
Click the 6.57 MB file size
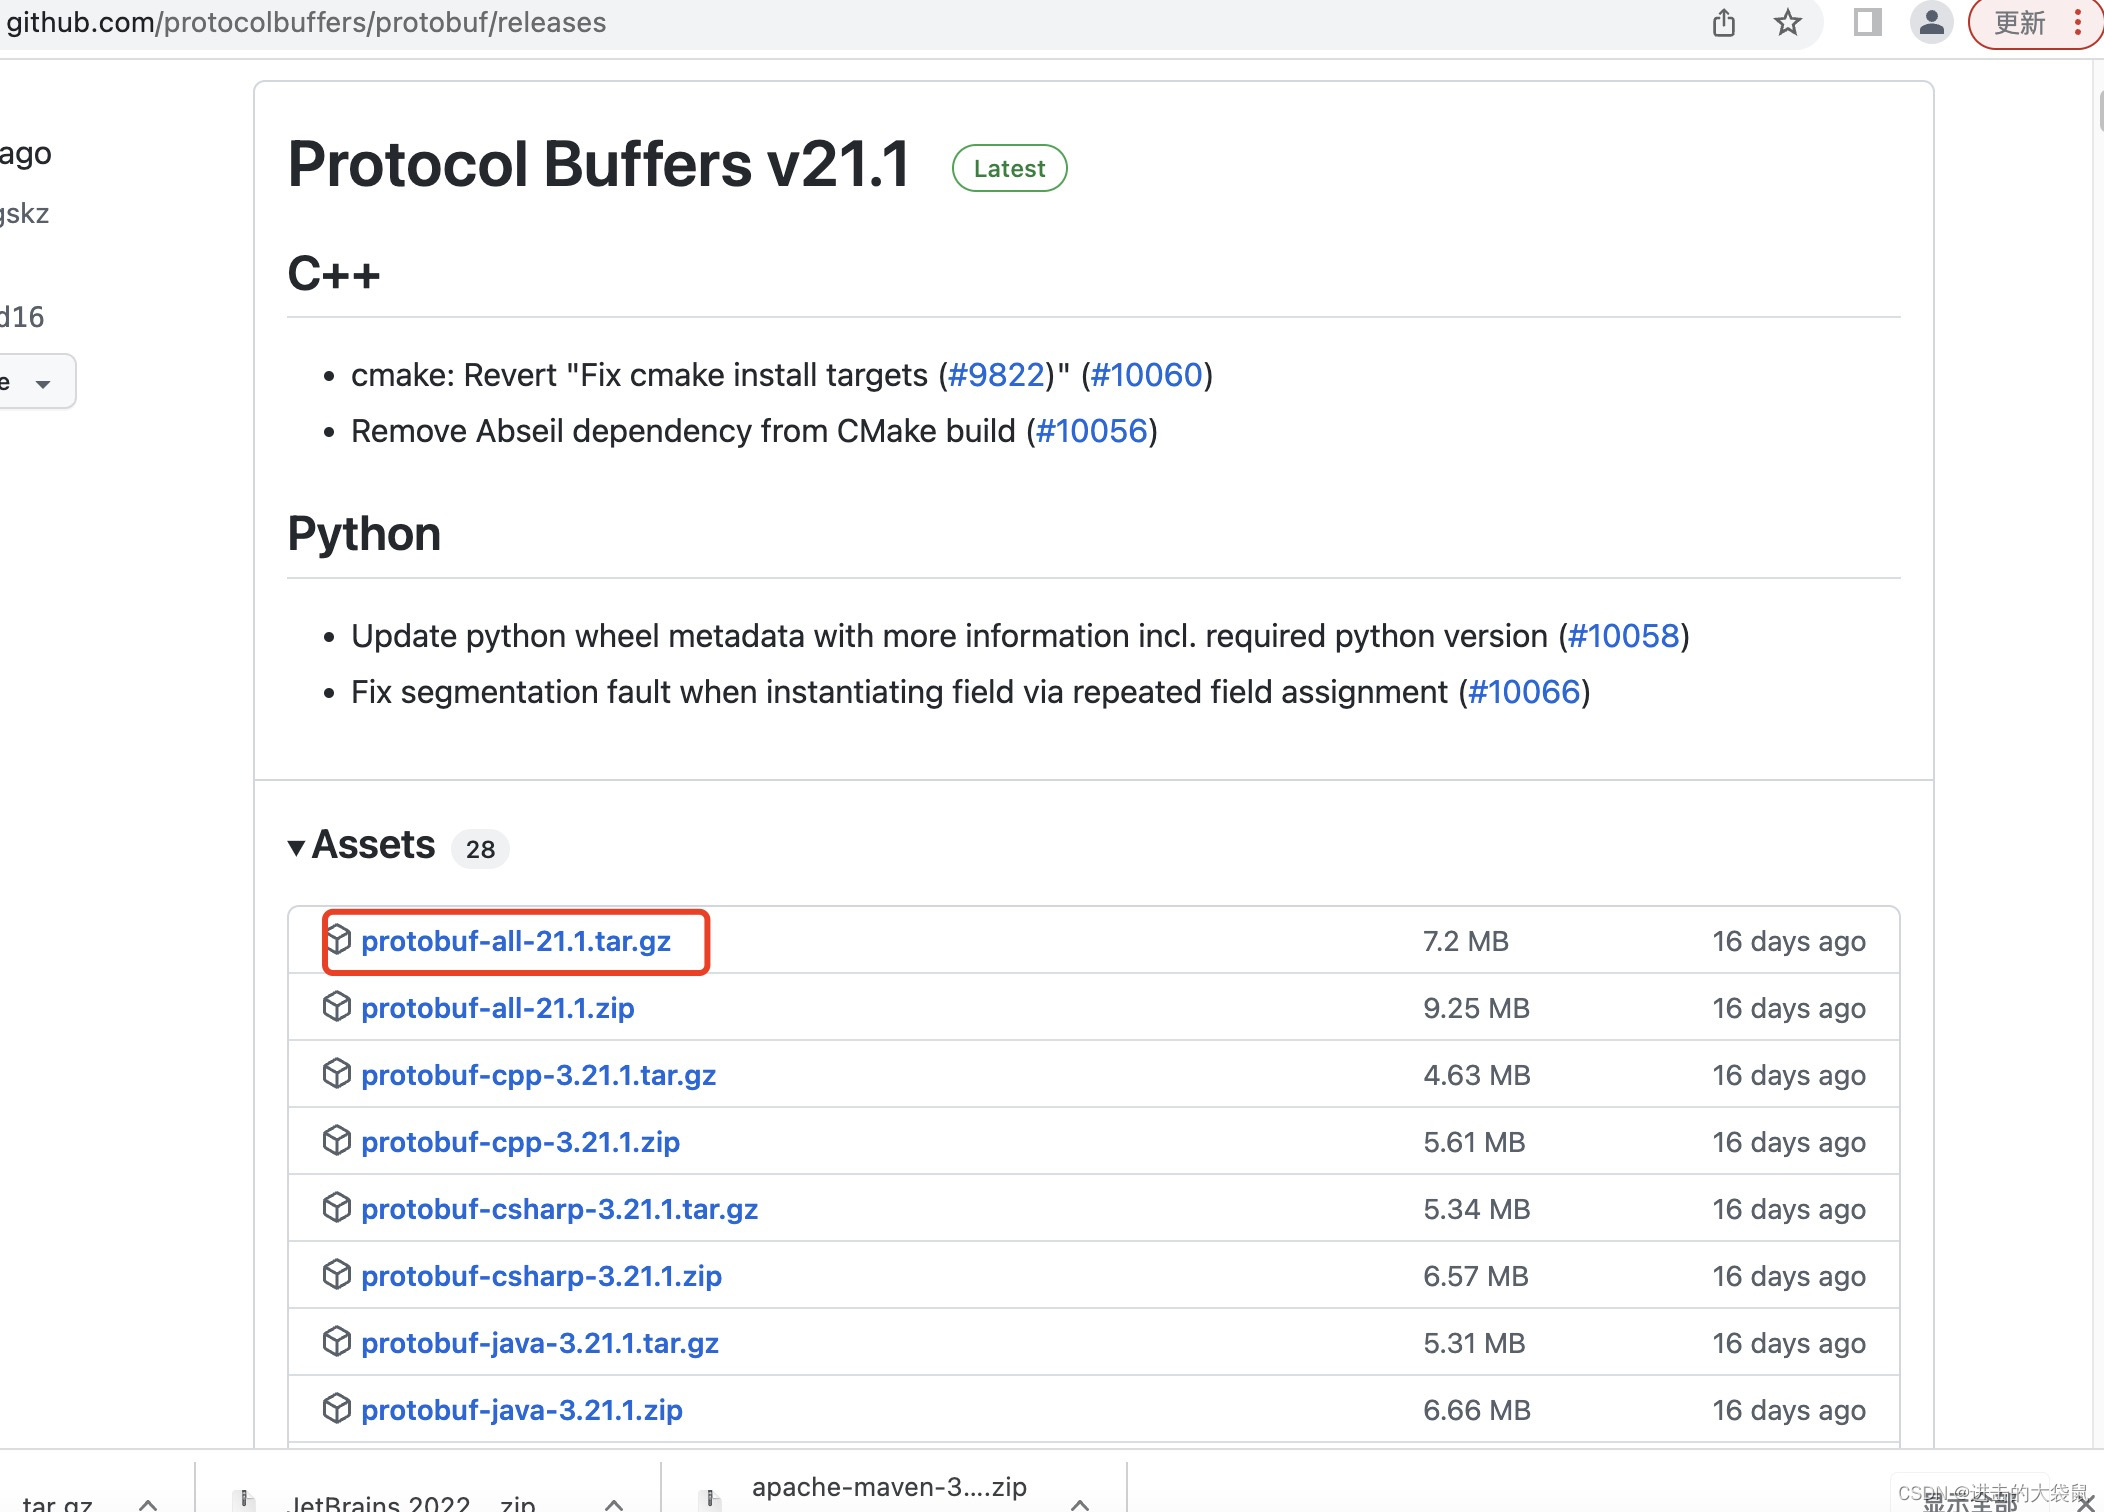(x=1475, y=1276)
